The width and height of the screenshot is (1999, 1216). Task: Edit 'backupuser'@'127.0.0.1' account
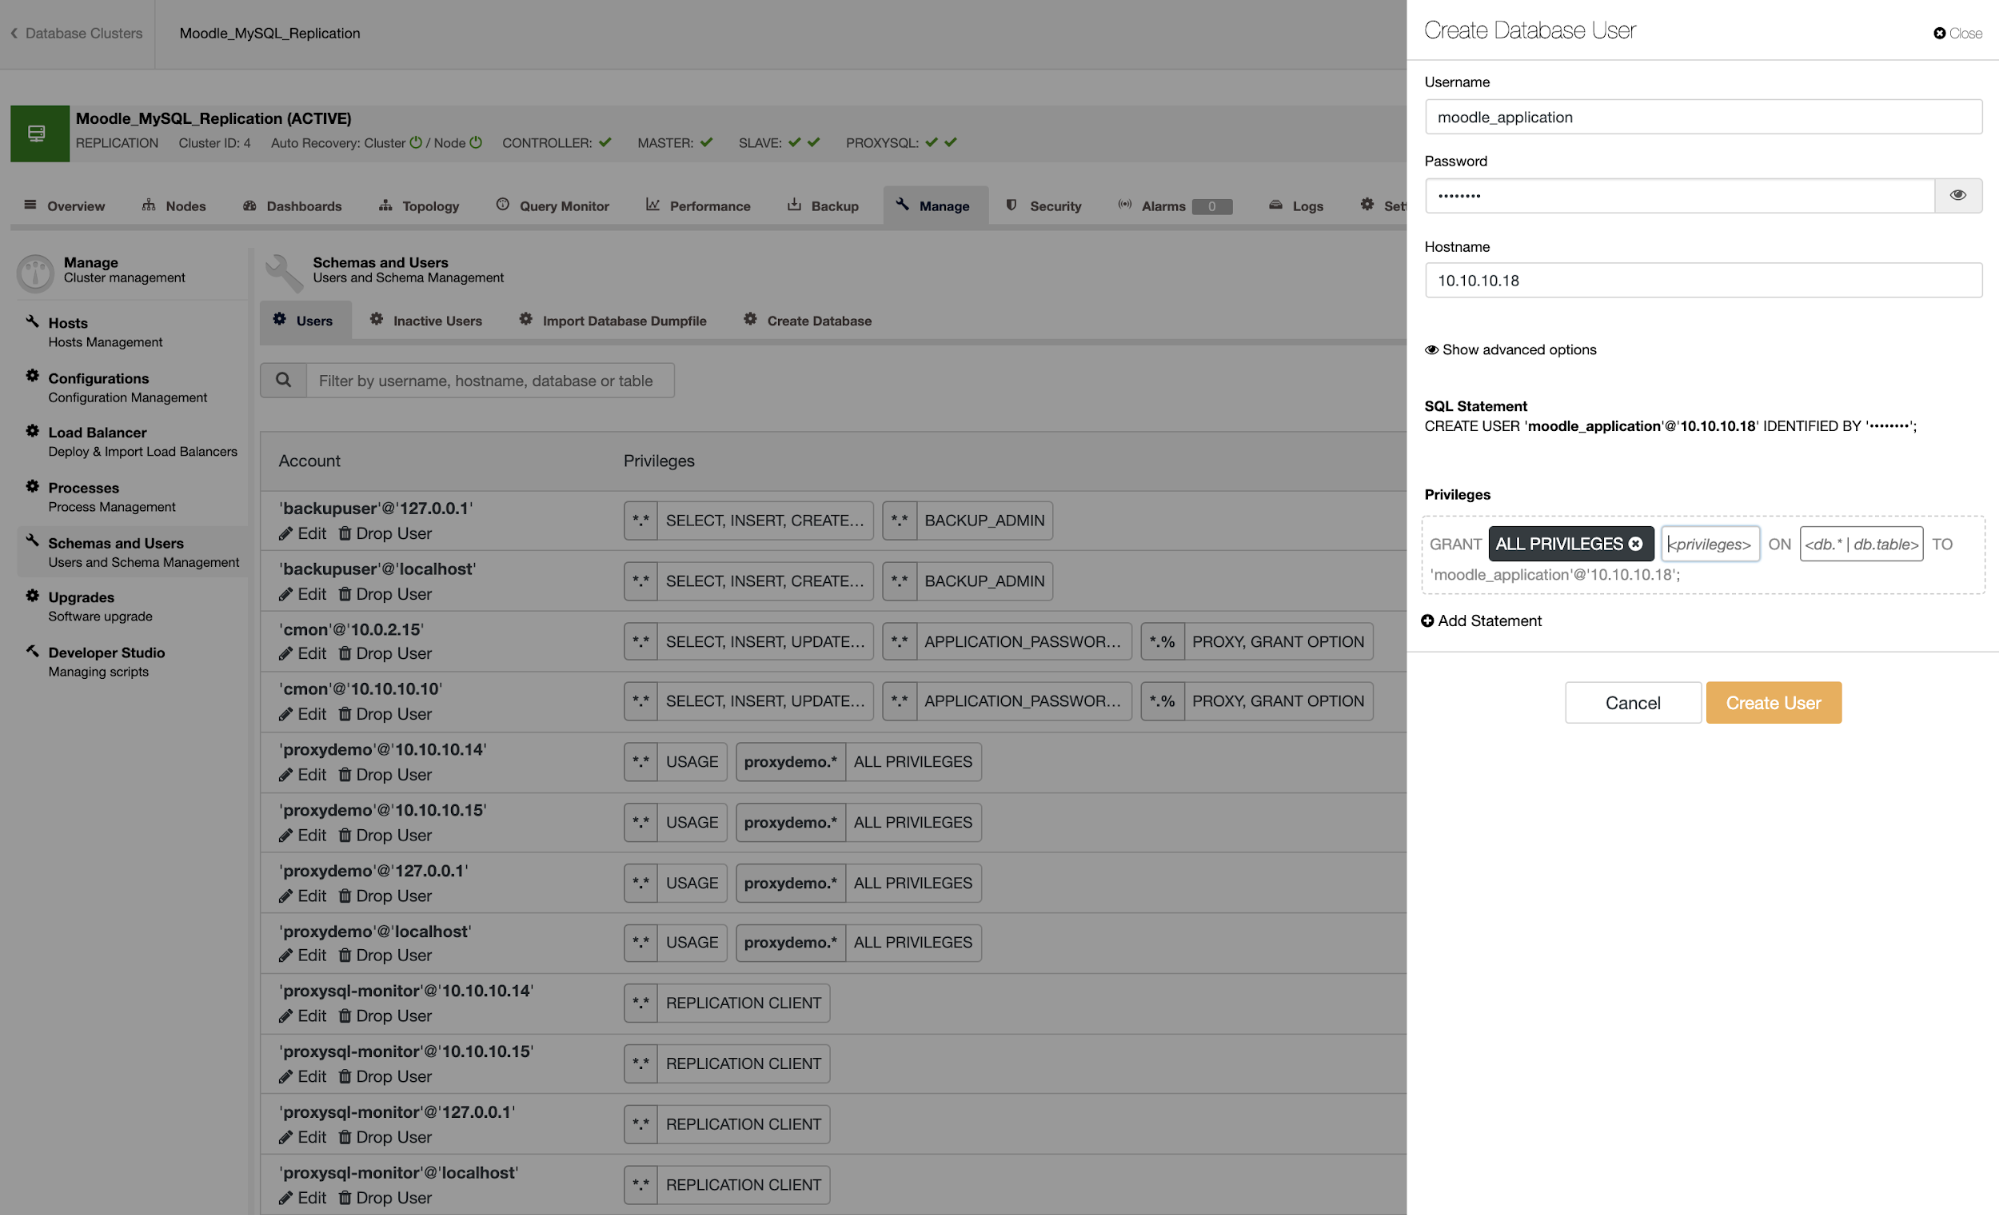tap(303, 534)
